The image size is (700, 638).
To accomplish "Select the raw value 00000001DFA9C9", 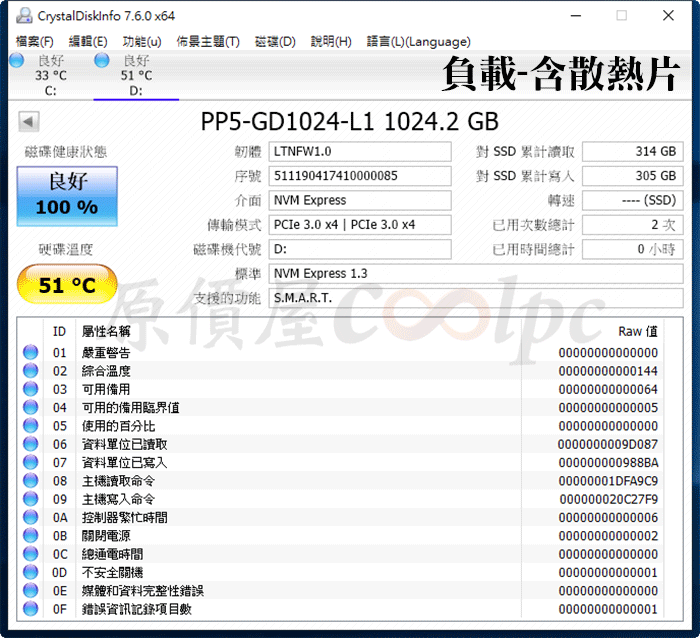I will pyautogui.click(x=608, y=481).
